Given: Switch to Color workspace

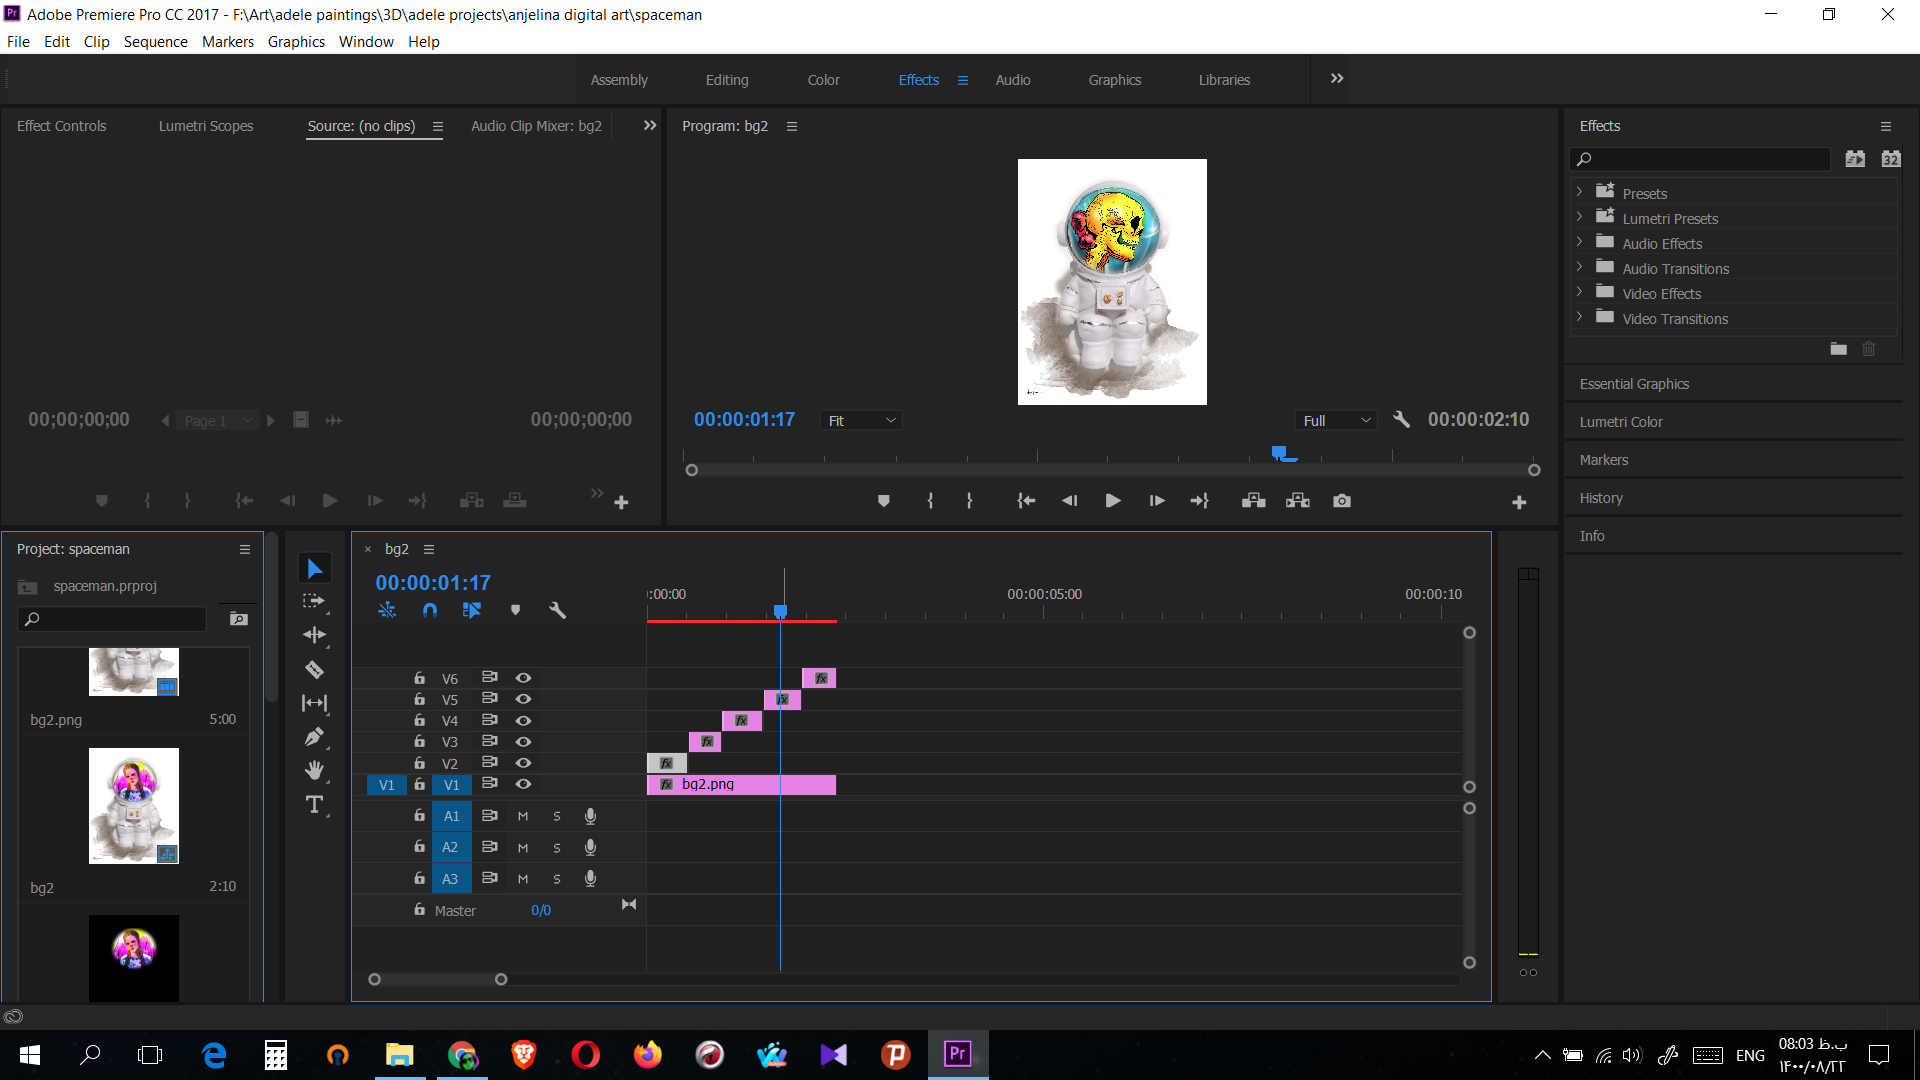Looking at the screenshot, I should pos(824,80).
